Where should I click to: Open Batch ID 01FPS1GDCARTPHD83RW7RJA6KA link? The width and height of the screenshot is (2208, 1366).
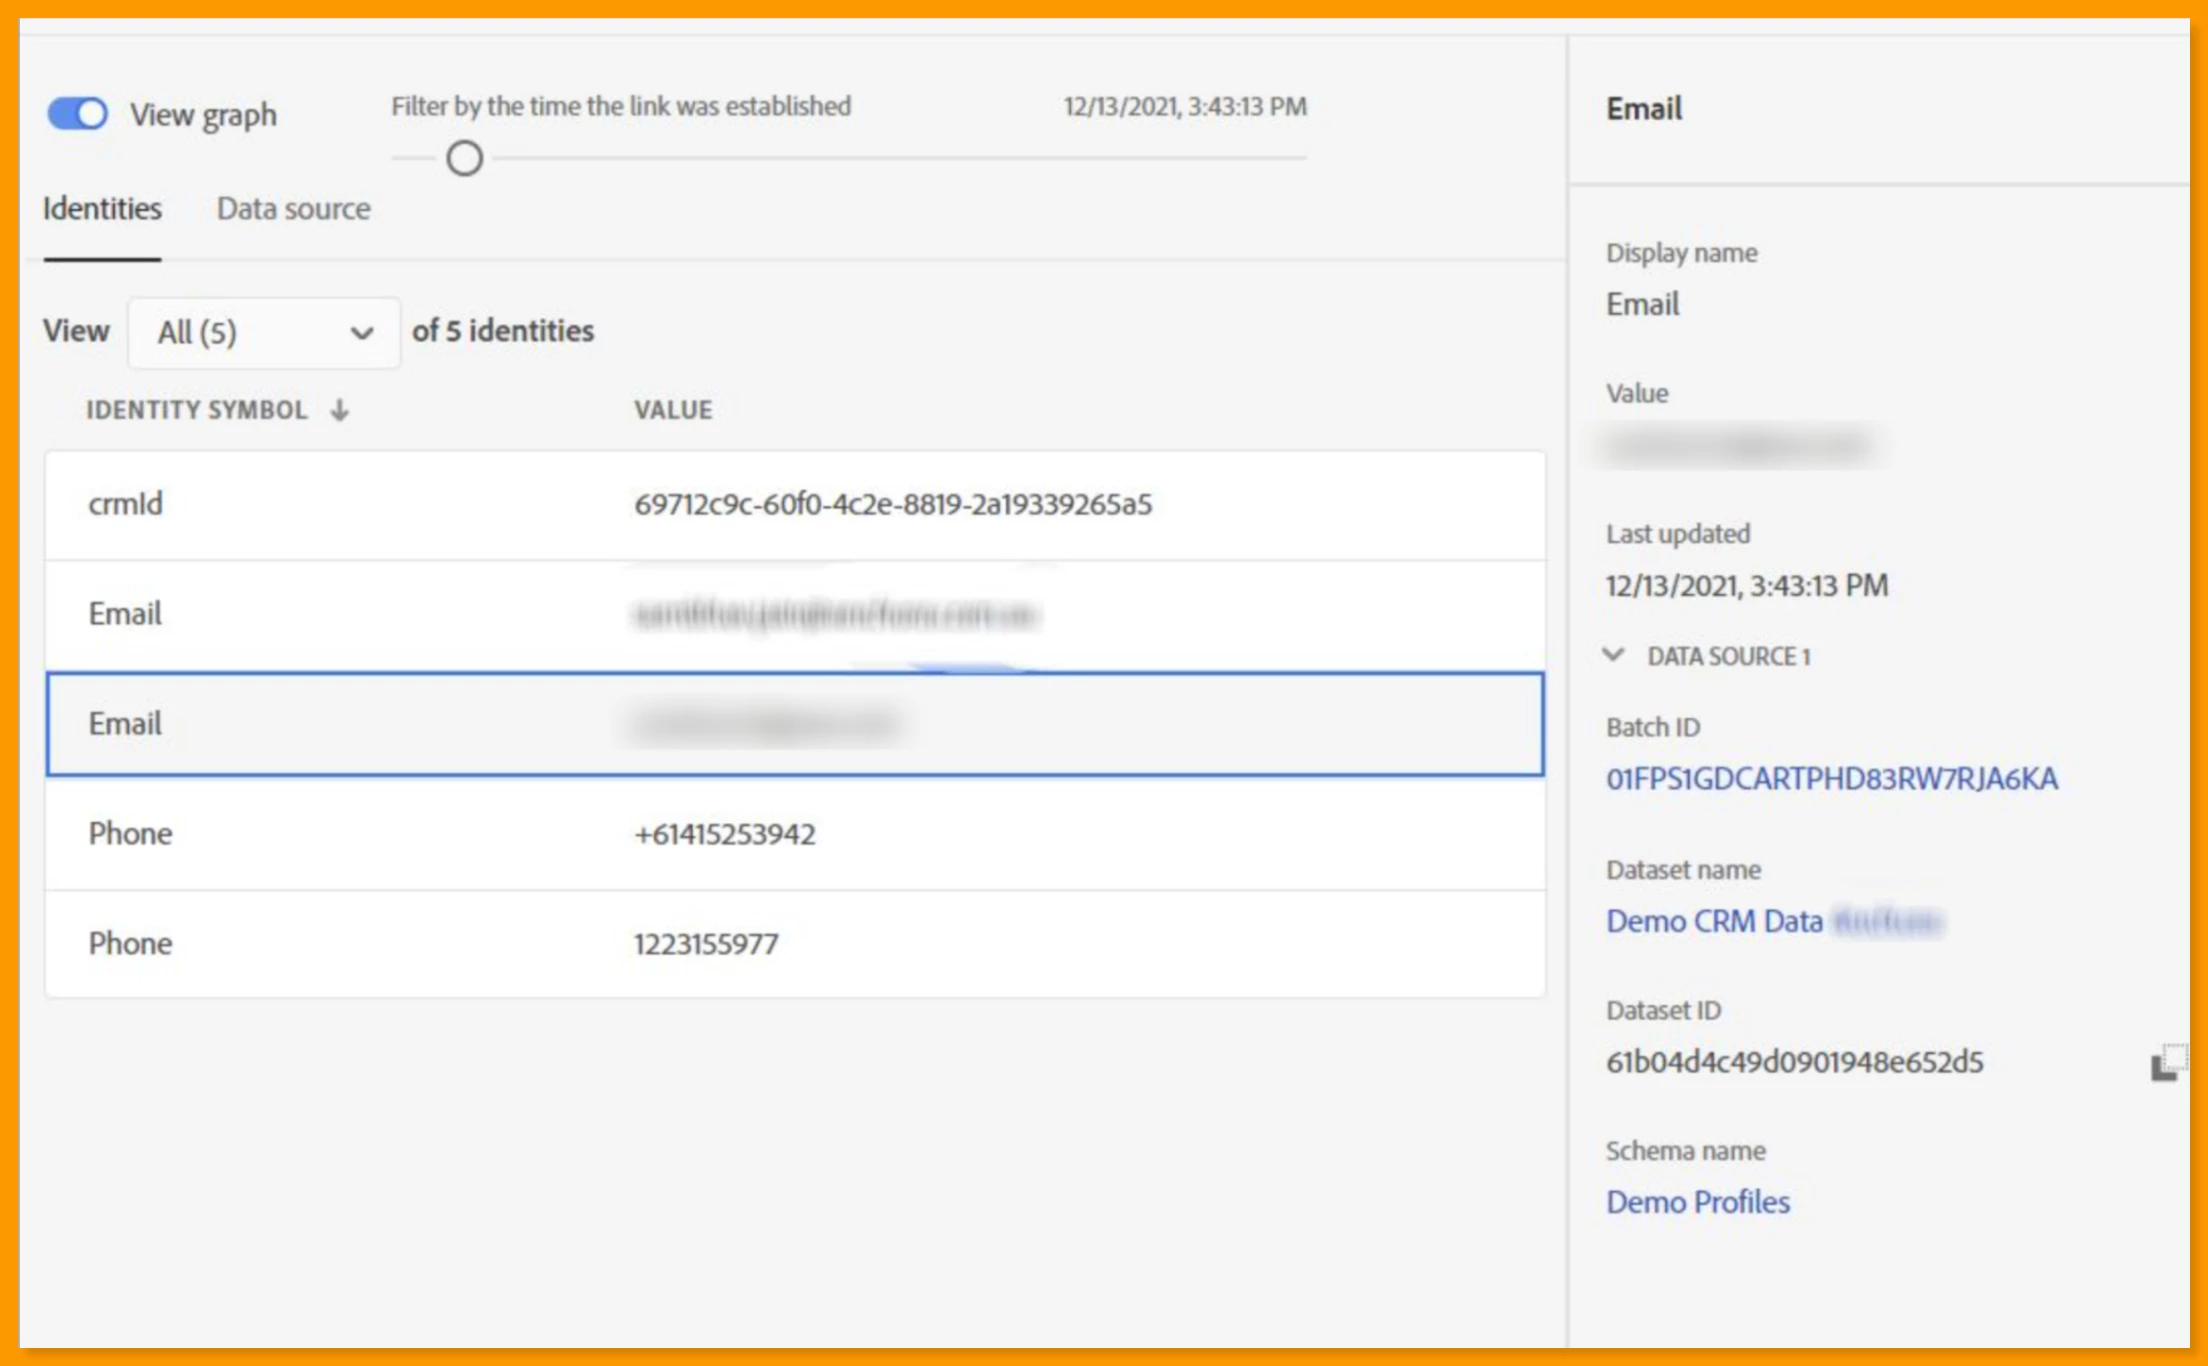[x=1831, y=779]
